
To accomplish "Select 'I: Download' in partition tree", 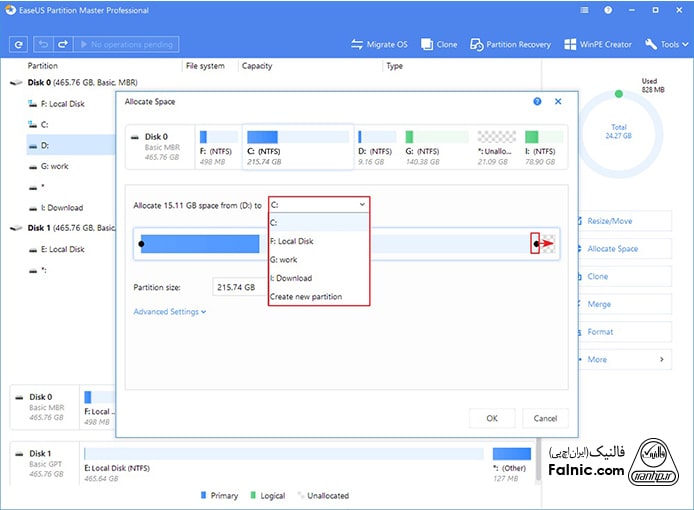I will pyautogui.click(x=61, y=208).
